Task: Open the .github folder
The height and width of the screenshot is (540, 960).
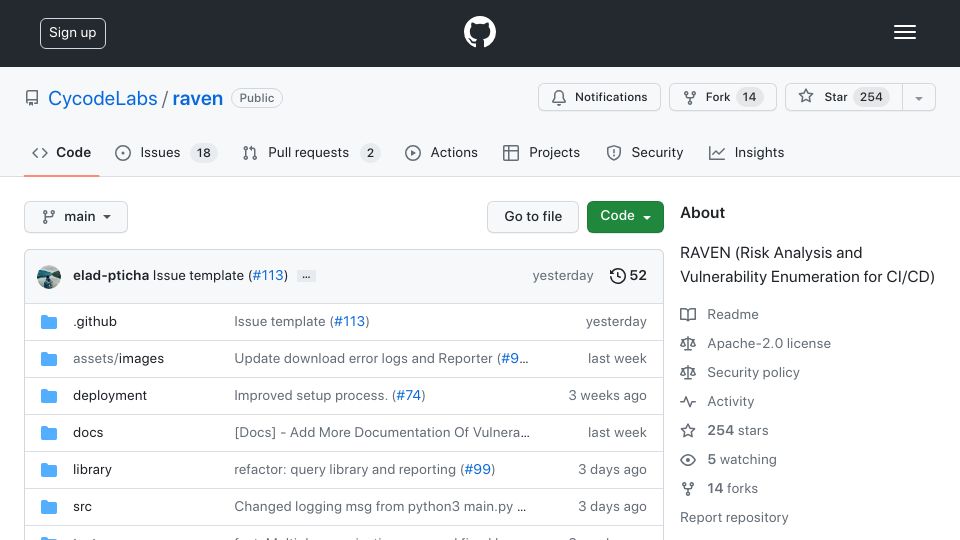Action: coord(95,321)
